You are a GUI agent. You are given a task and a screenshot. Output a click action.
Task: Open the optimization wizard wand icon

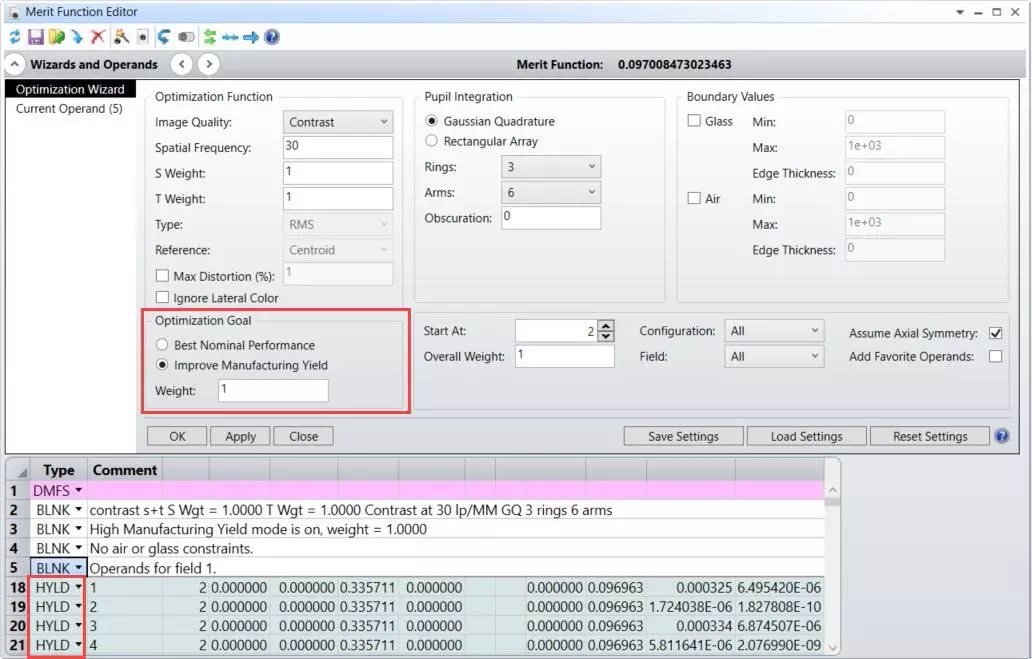[120, 37]
